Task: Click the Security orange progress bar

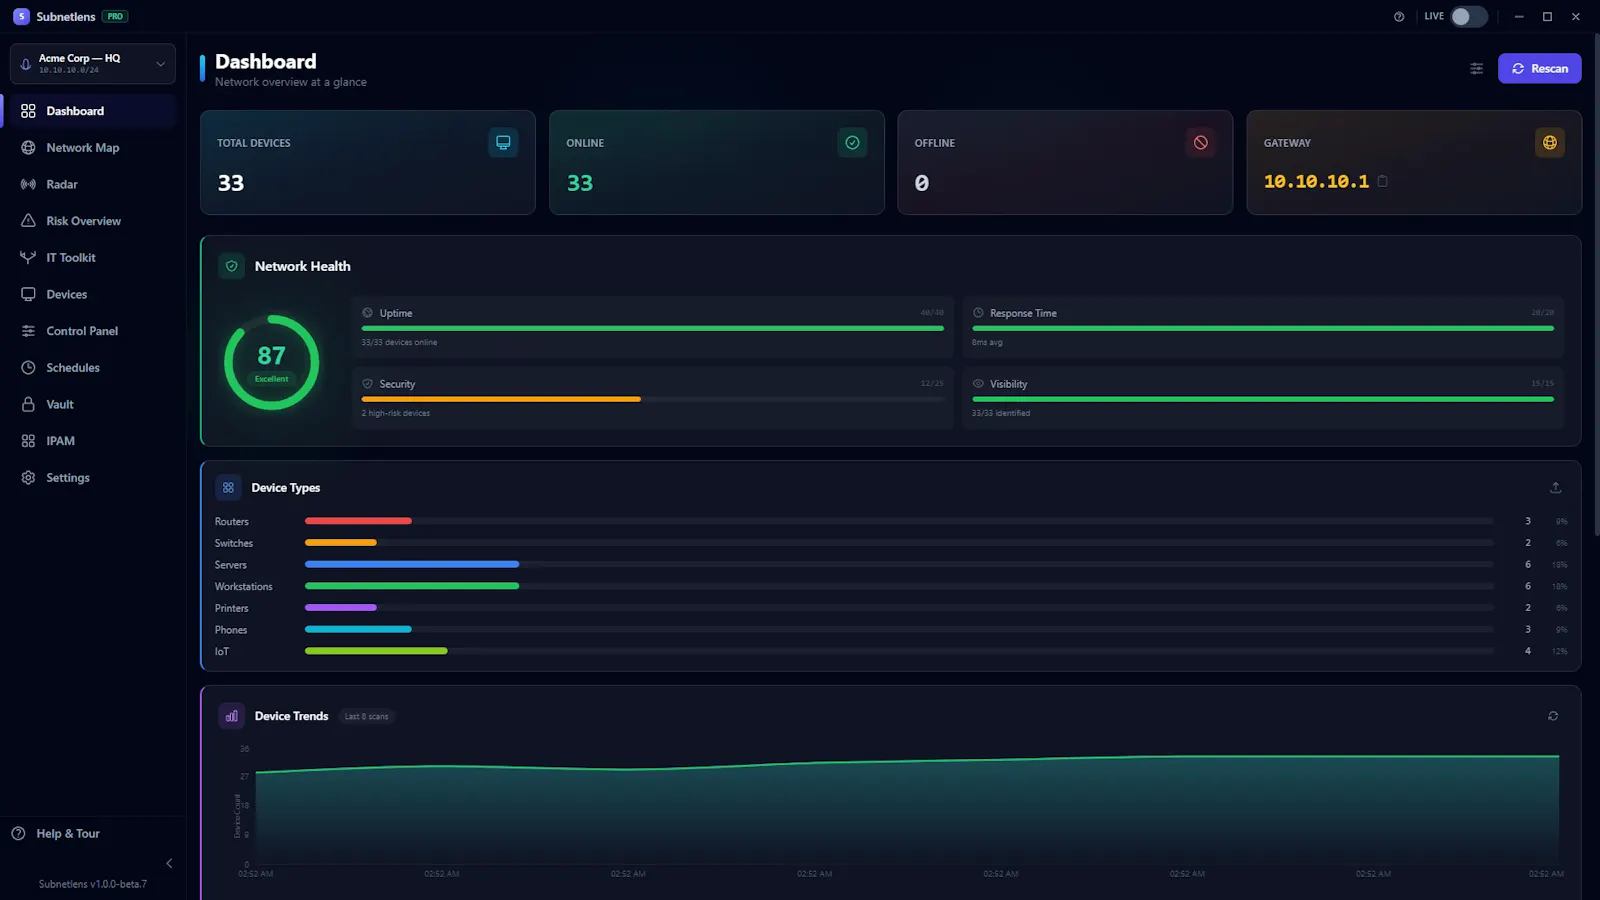Action: pyautogui.click(x=501, y=399)
